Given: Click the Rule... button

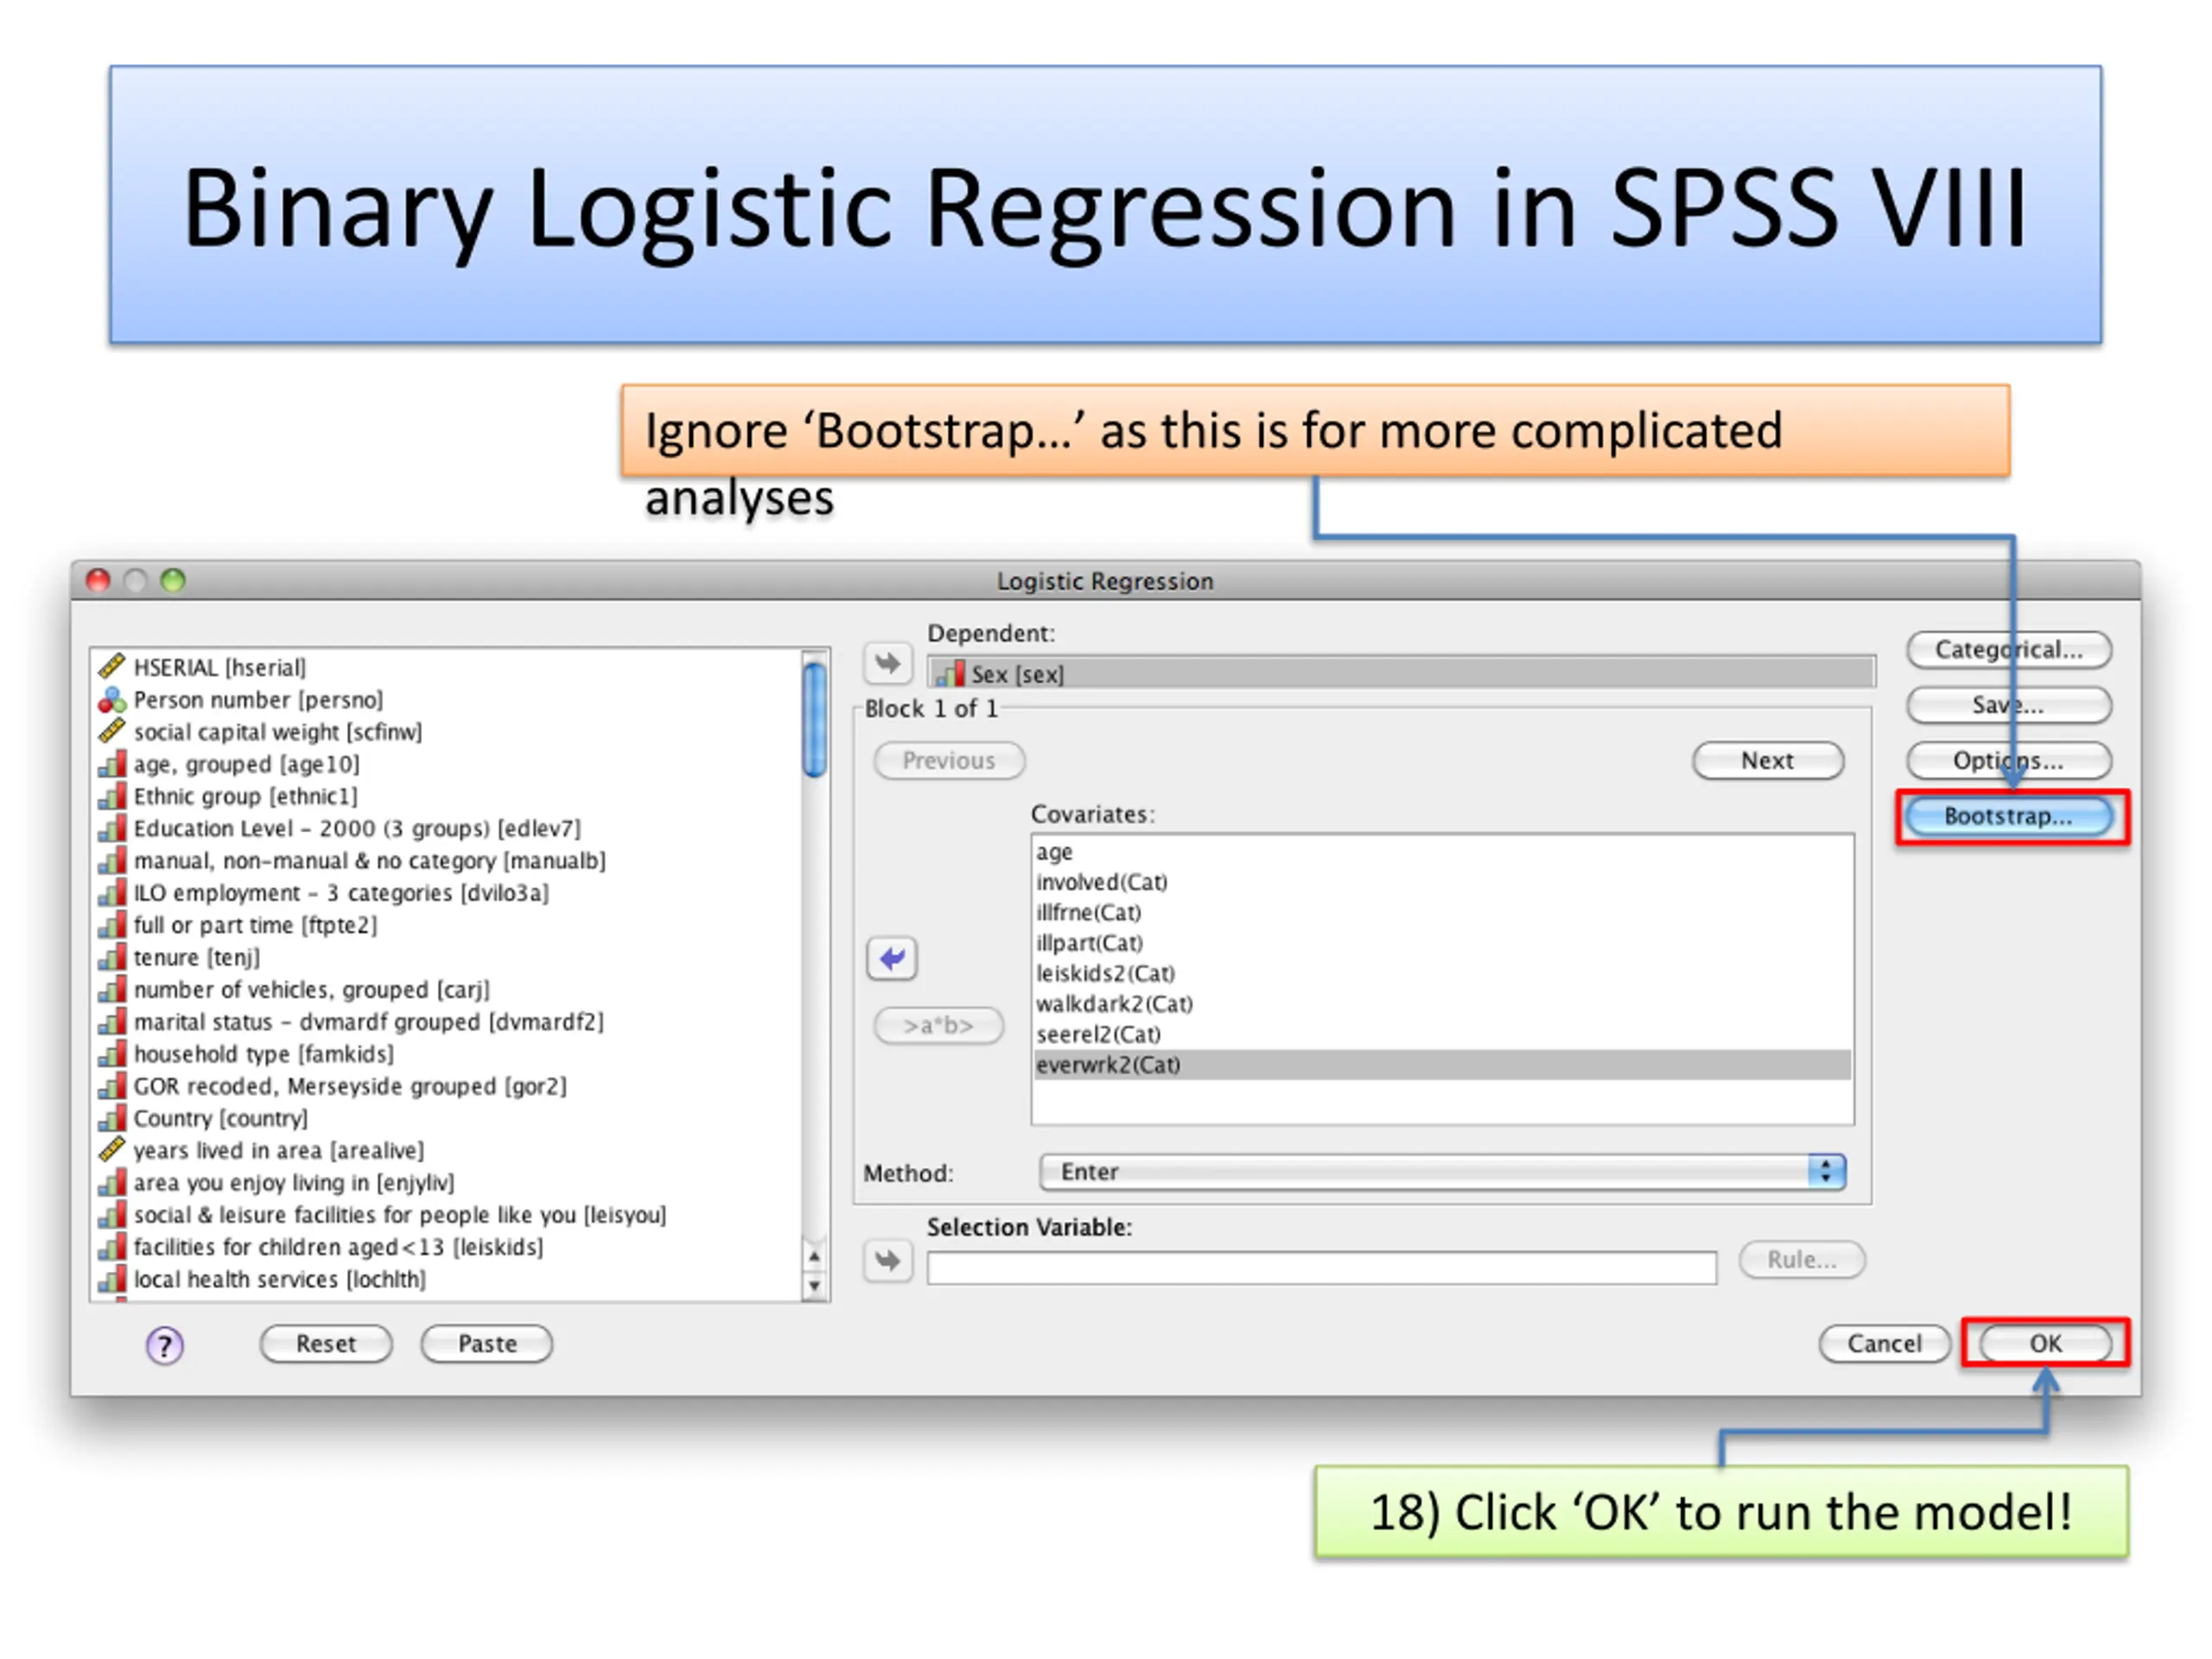Looking at the screenshot, I should click(1802, 1259).
